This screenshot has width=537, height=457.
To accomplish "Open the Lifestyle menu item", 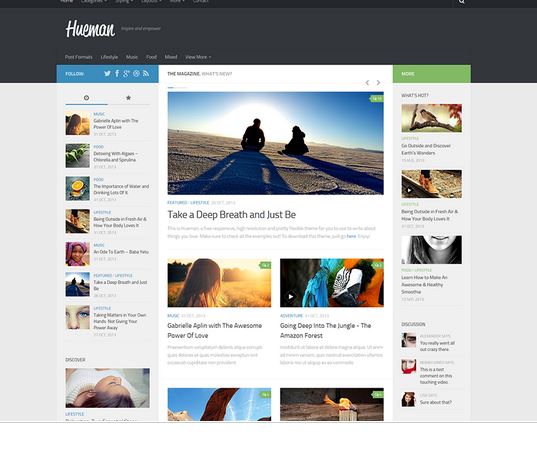I will pos(109,57).
